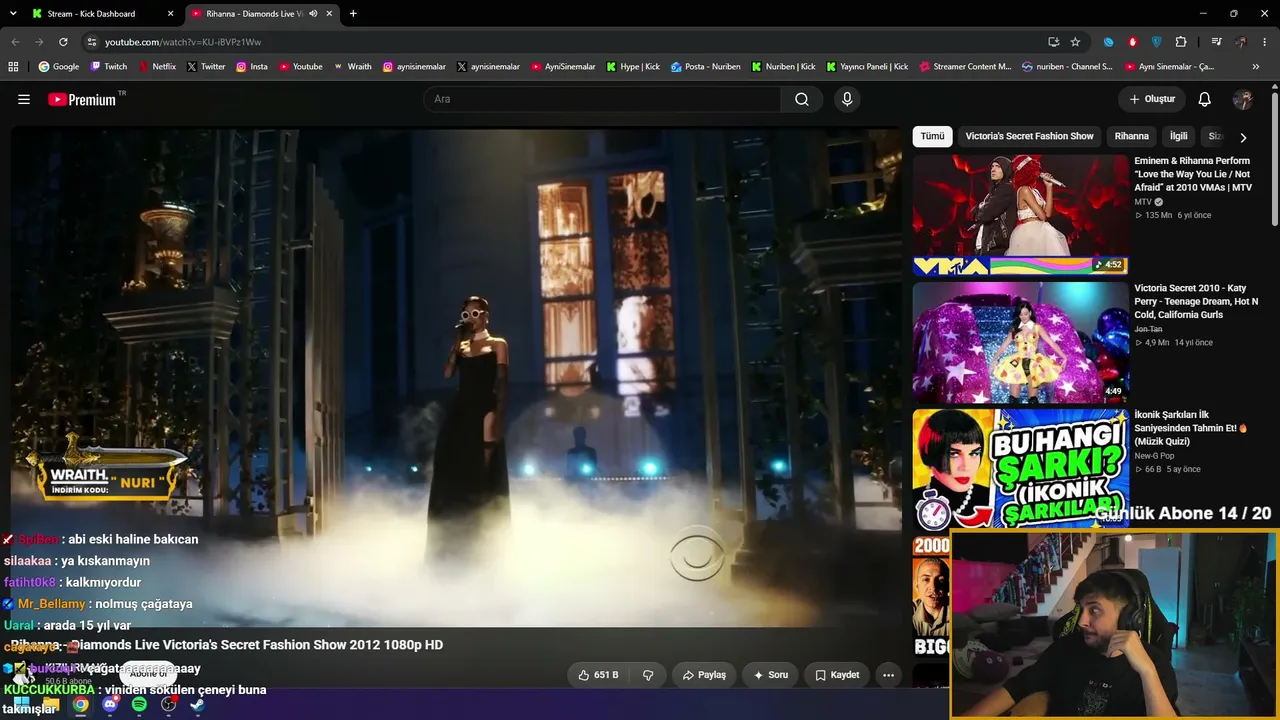The height and width of the screenshot is (720, 1280).
Task: Open the media control icon in Chrome toolbar
Action: [x=1216, y=42]
